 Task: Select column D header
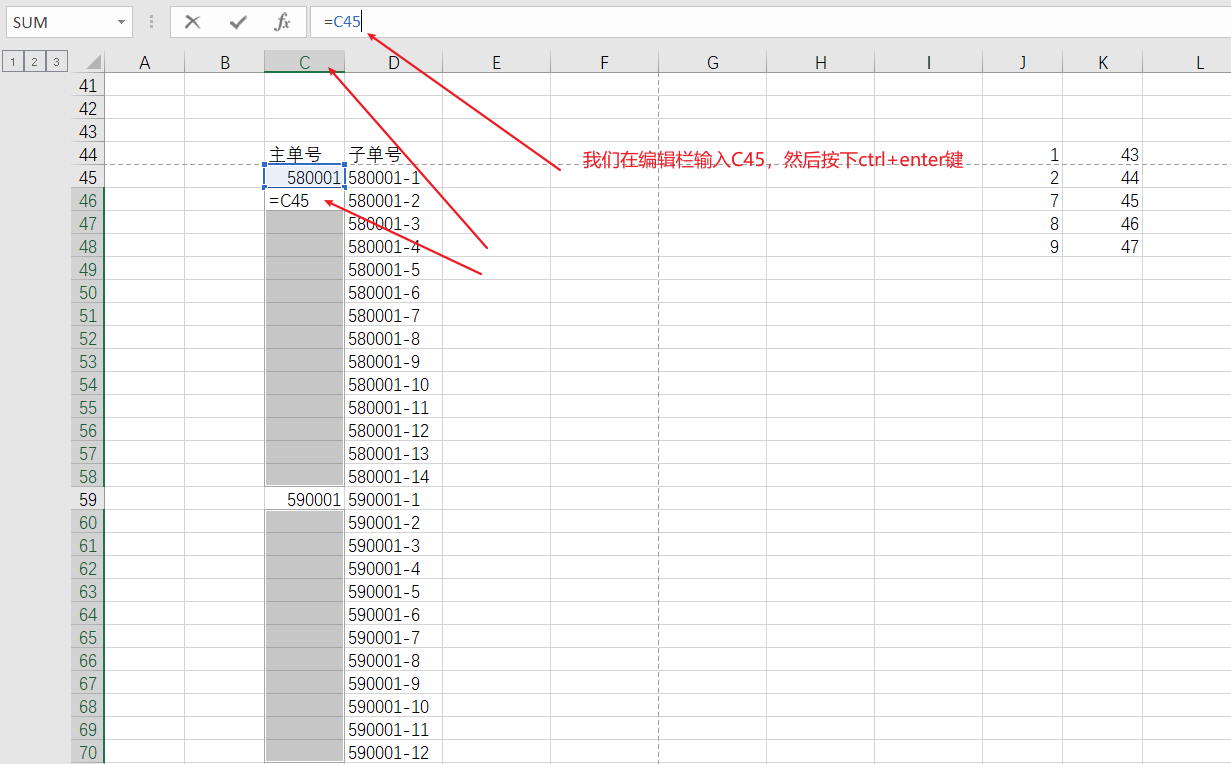[x=394, y=62]
